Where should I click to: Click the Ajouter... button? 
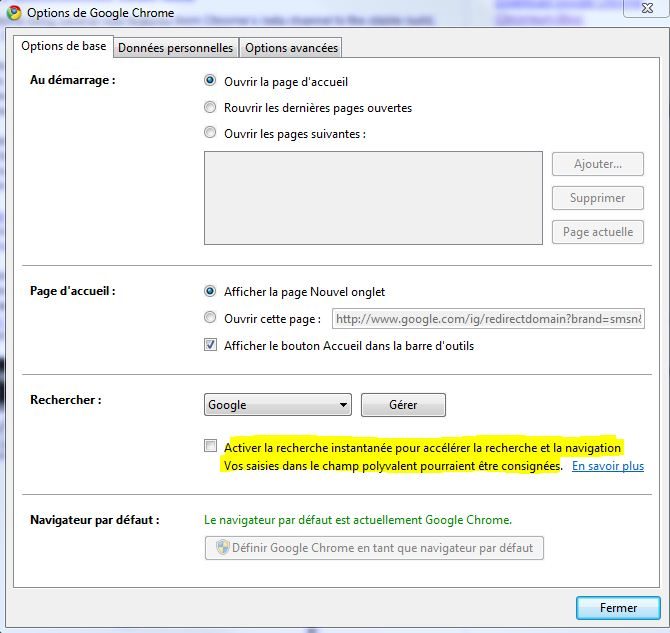pos(597,164)
